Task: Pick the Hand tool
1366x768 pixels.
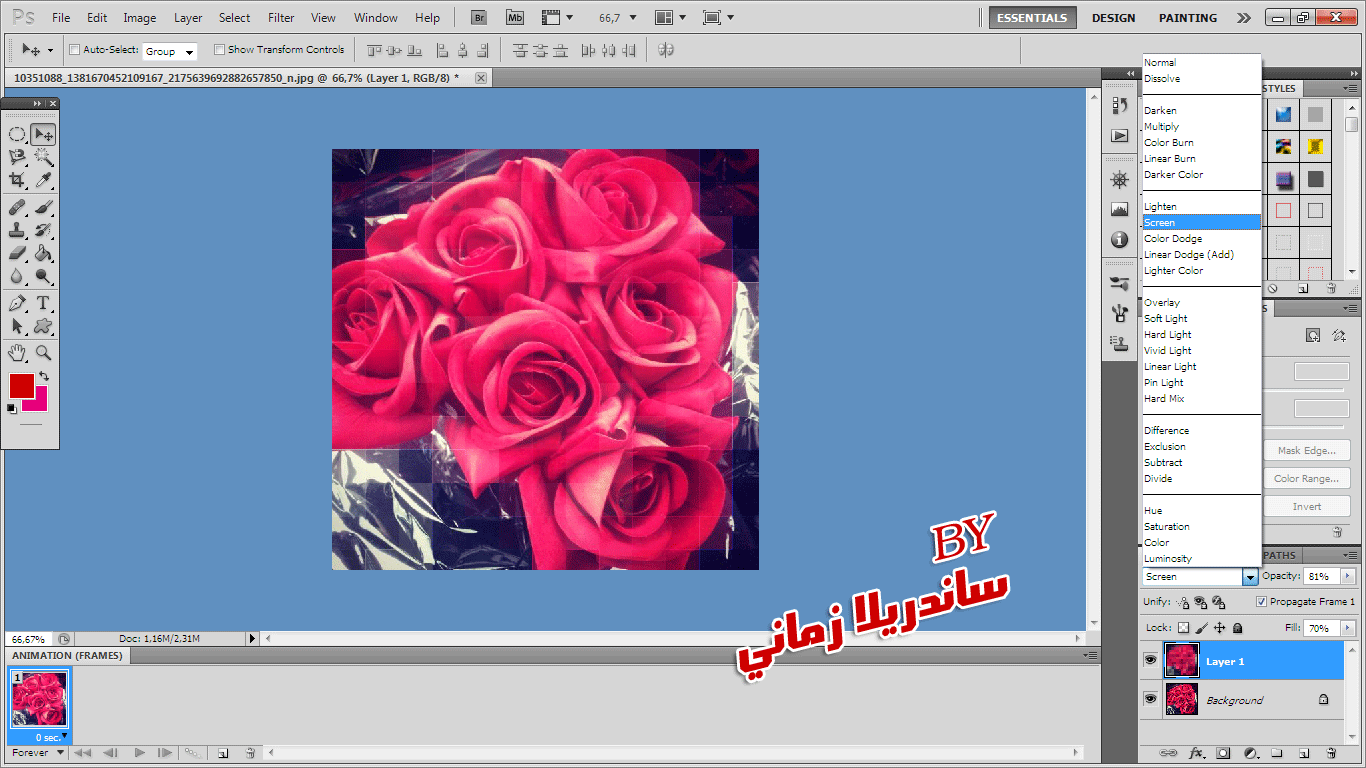Action: (x=17, y=352)
